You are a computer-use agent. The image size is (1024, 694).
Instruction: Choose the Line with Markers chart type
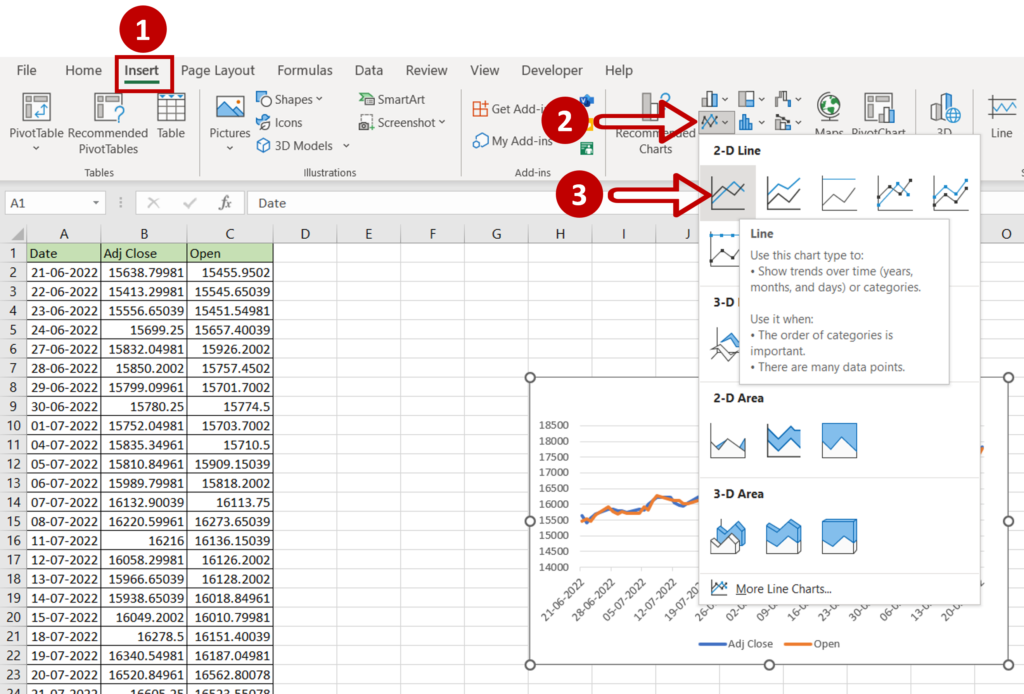[x=895, y=192]
